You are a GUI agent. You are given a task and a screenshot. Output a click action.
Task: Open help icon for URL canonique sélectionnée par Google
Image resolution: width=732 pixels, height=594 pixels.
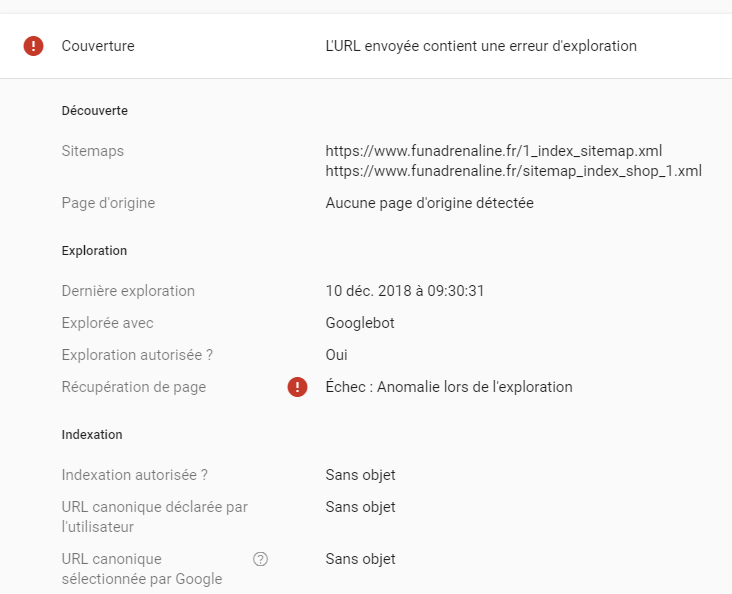(x=261, y=559)
